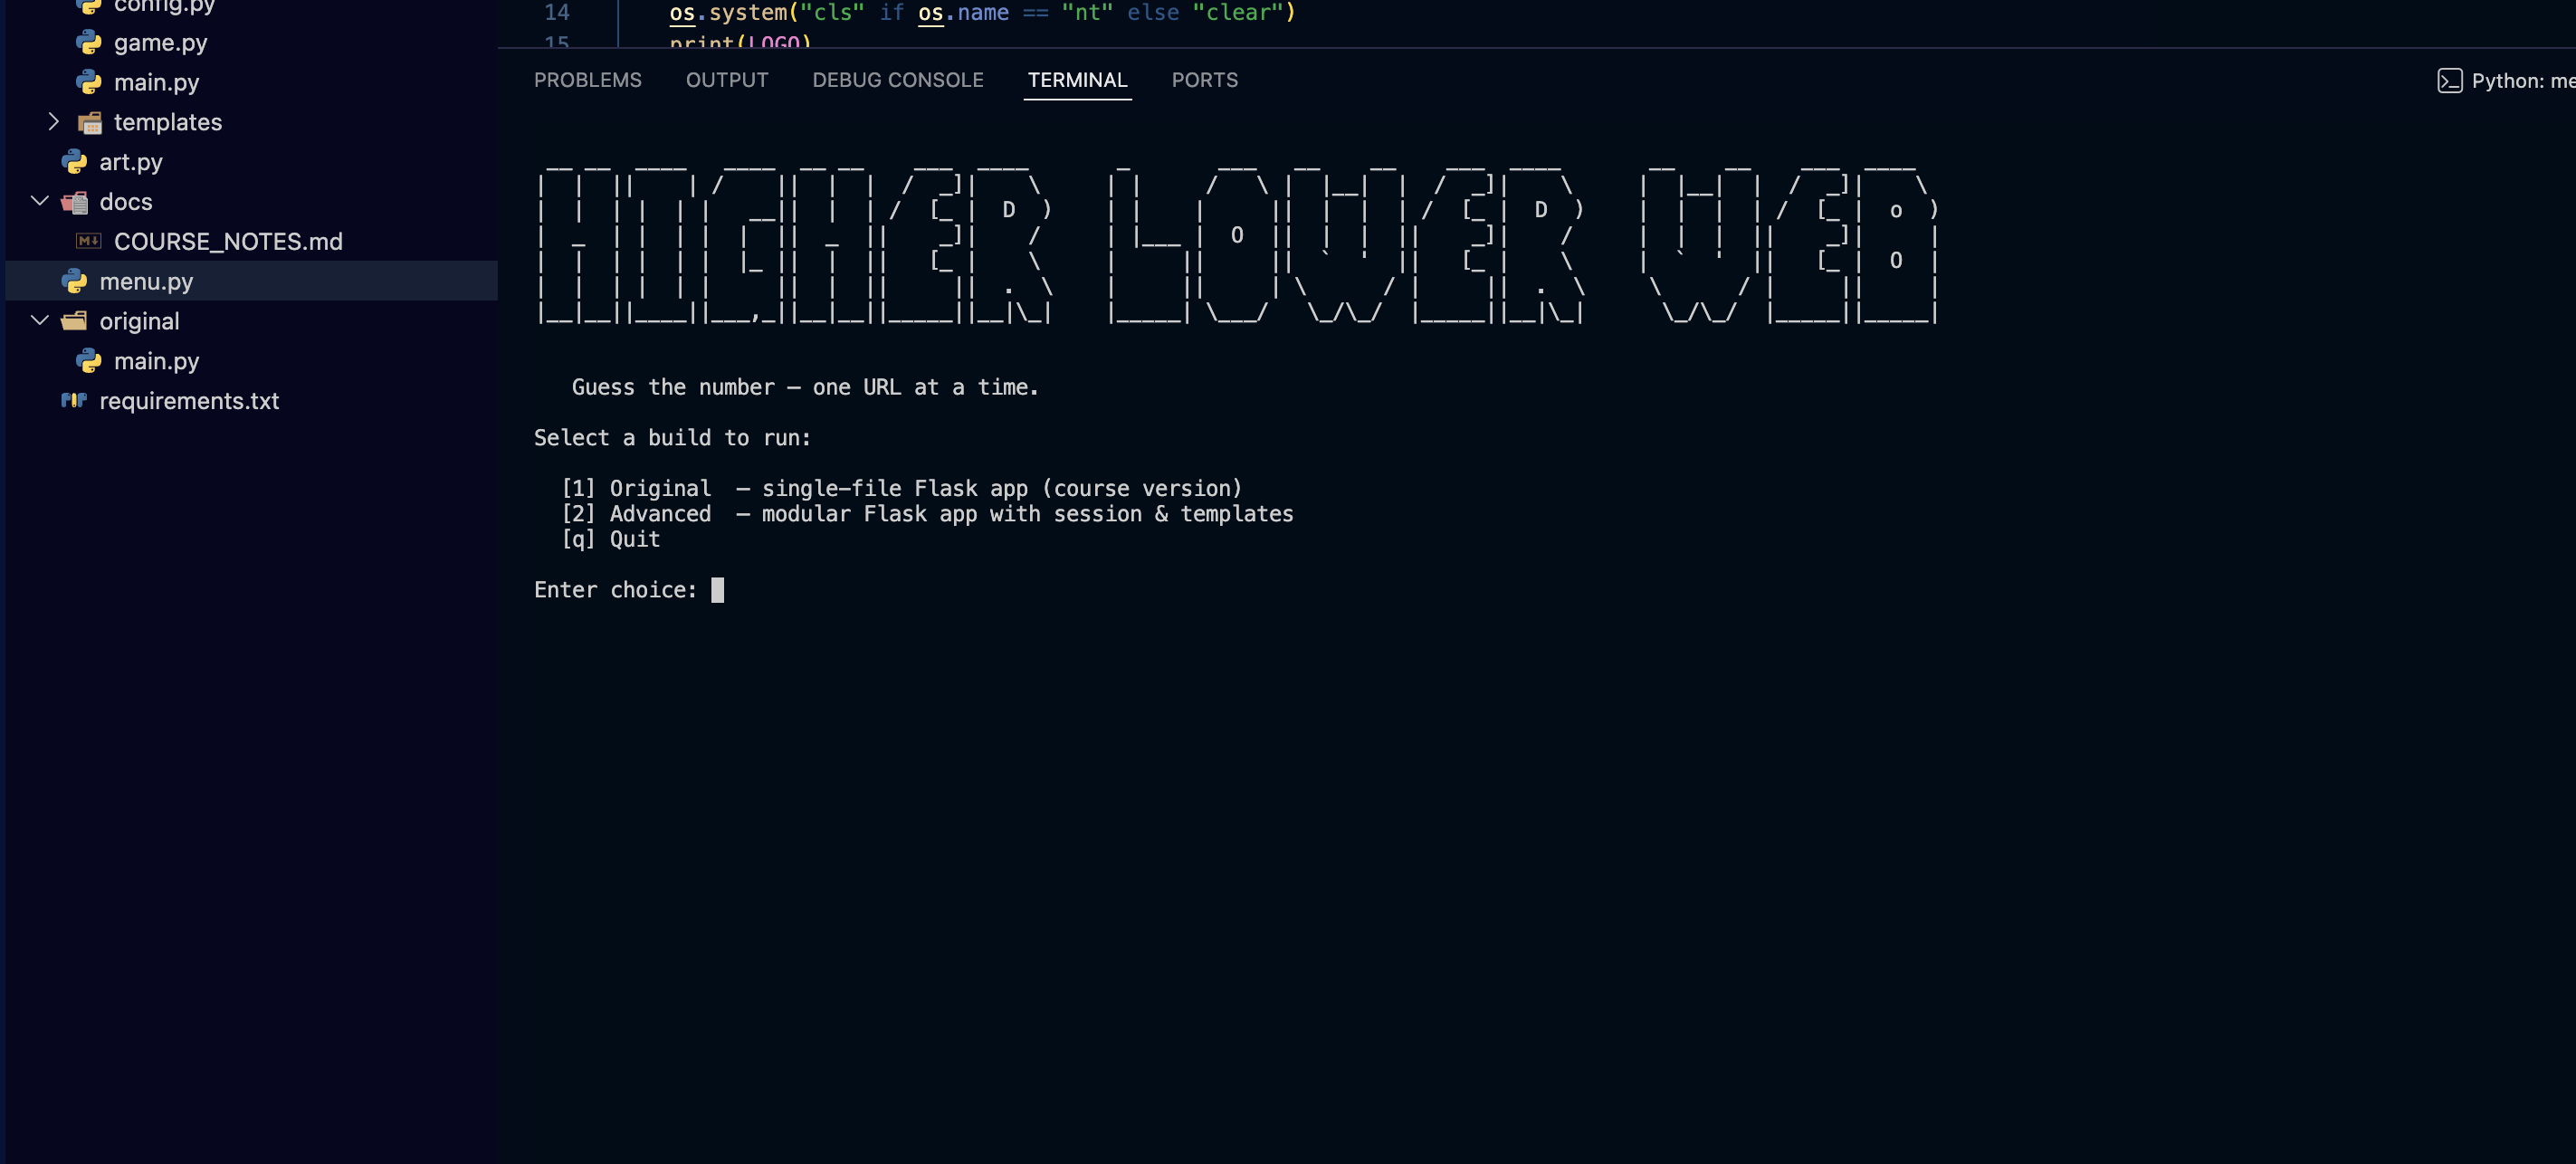Click the original folder icon
The height and width of the screenshot is (1164, 2576).
click(75, 321)
